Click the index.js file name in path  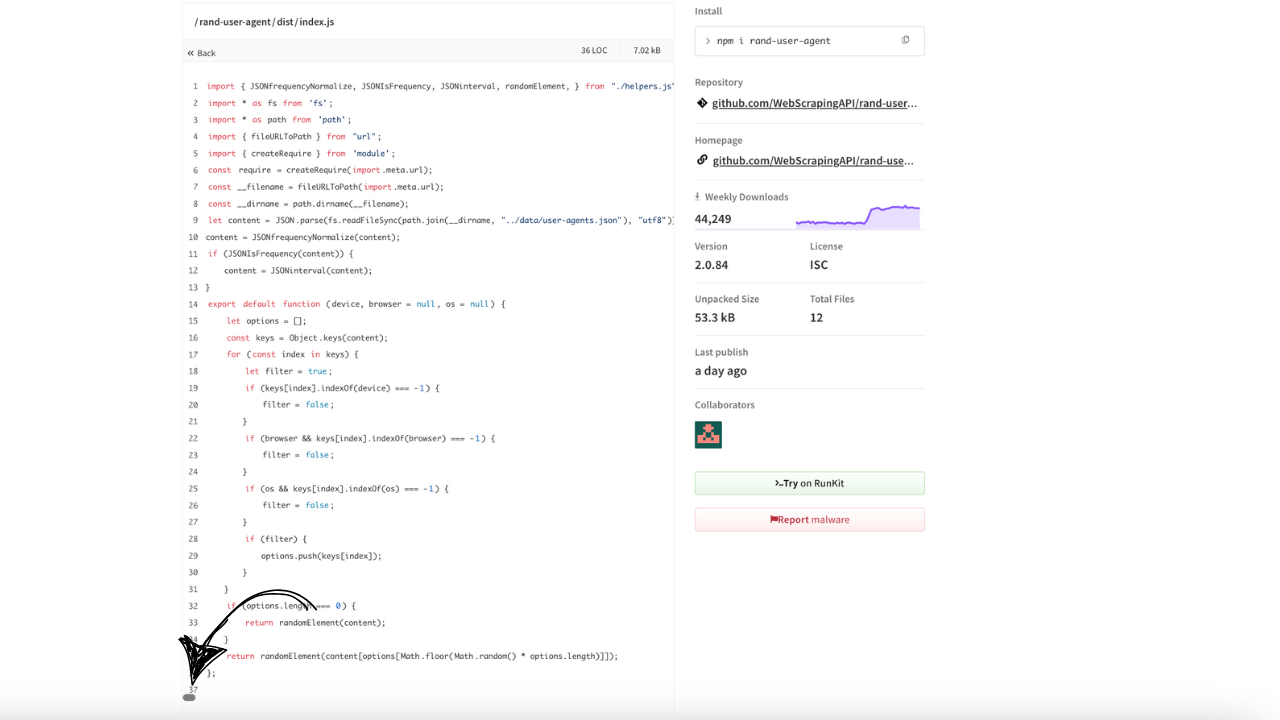click(316, 22)
